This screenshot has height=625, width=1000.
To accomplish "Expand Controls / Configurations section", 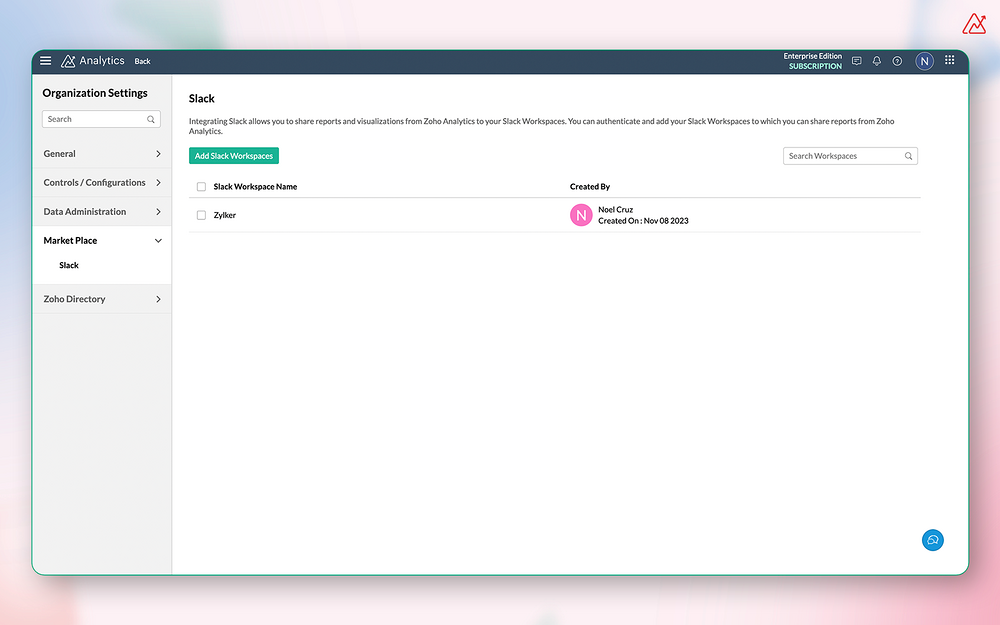I will [x=102, y=182].
